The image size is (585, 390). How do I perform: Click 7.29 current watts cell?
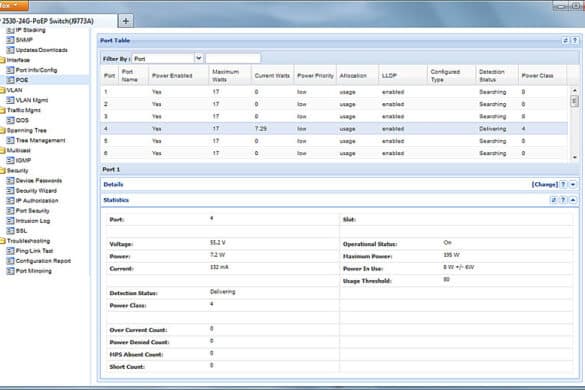[x=261, y=129]
